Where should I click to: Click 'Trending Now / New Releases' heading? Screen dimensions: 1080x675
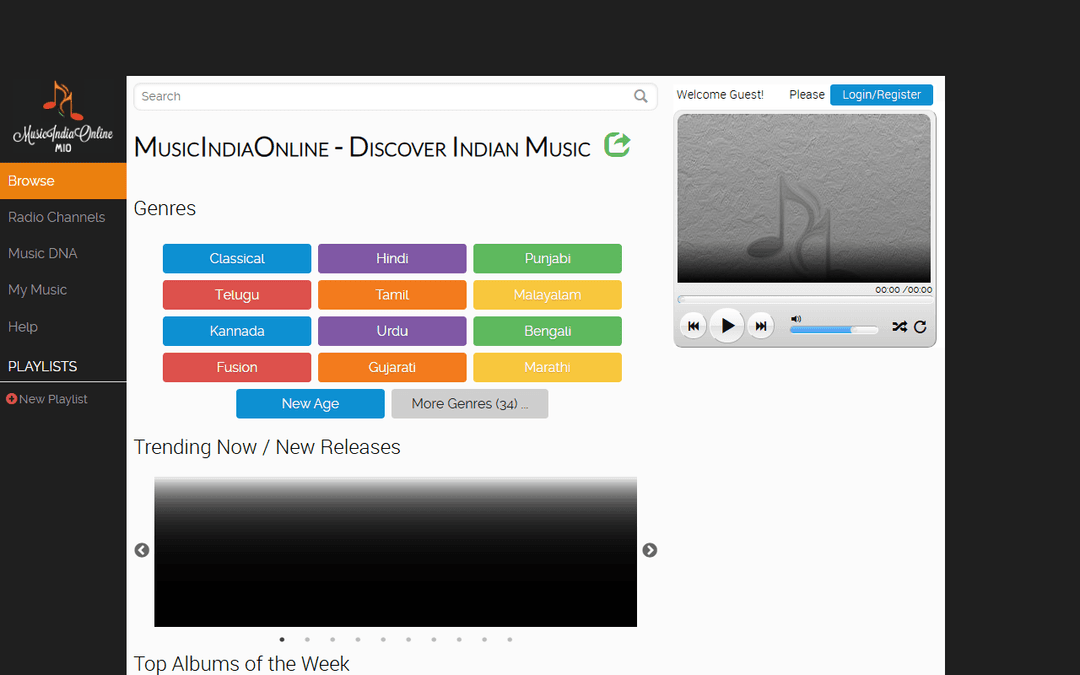(267, 447)
